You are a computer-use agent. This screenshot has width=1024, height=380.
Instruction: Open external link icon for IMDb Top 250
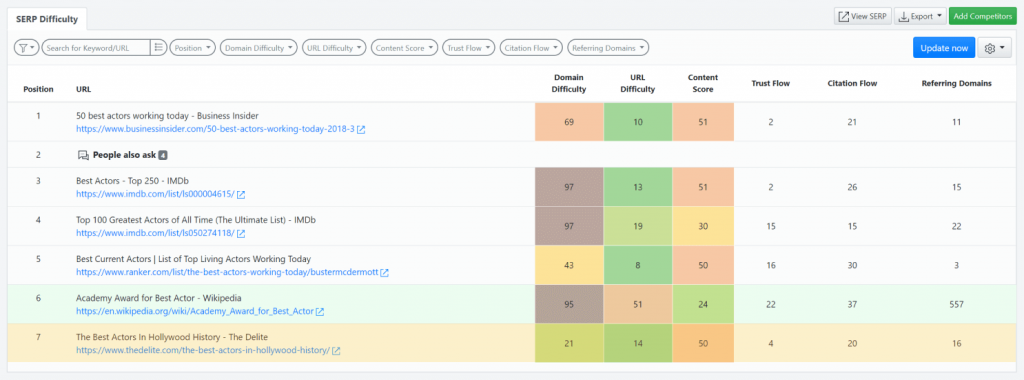click(x=241, y=195)
